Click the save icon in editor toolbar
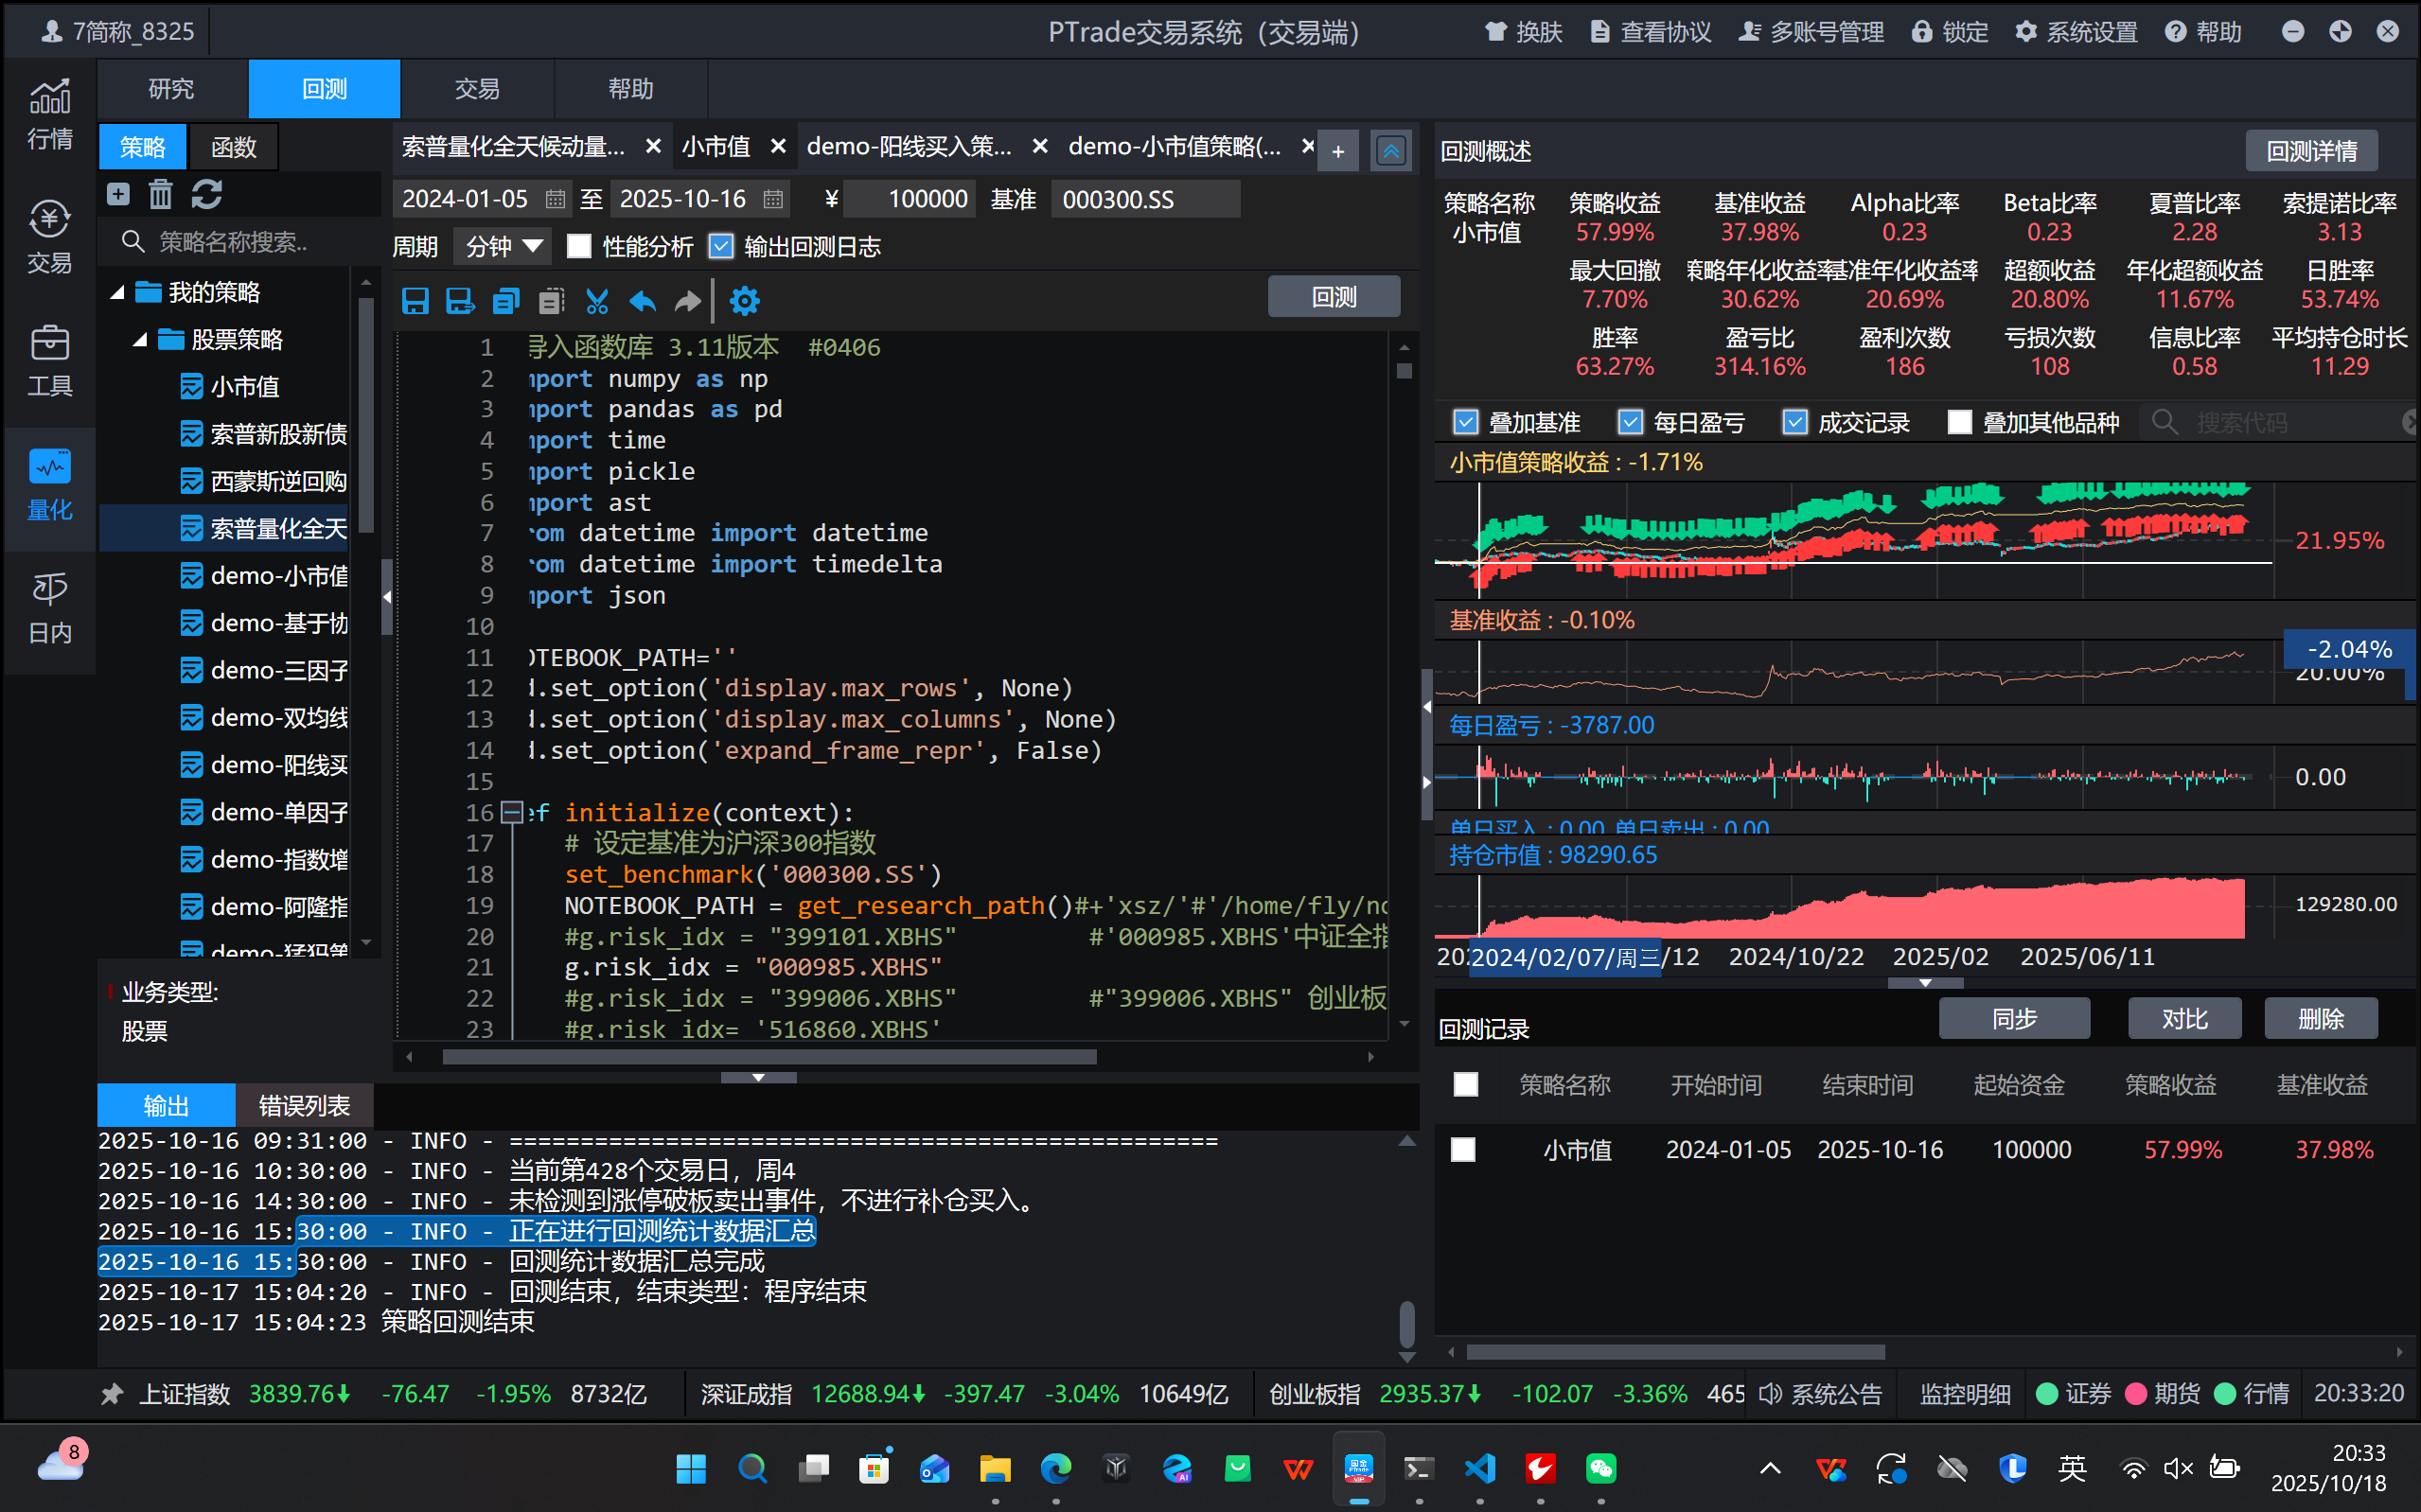 click(x=415, y=301)
